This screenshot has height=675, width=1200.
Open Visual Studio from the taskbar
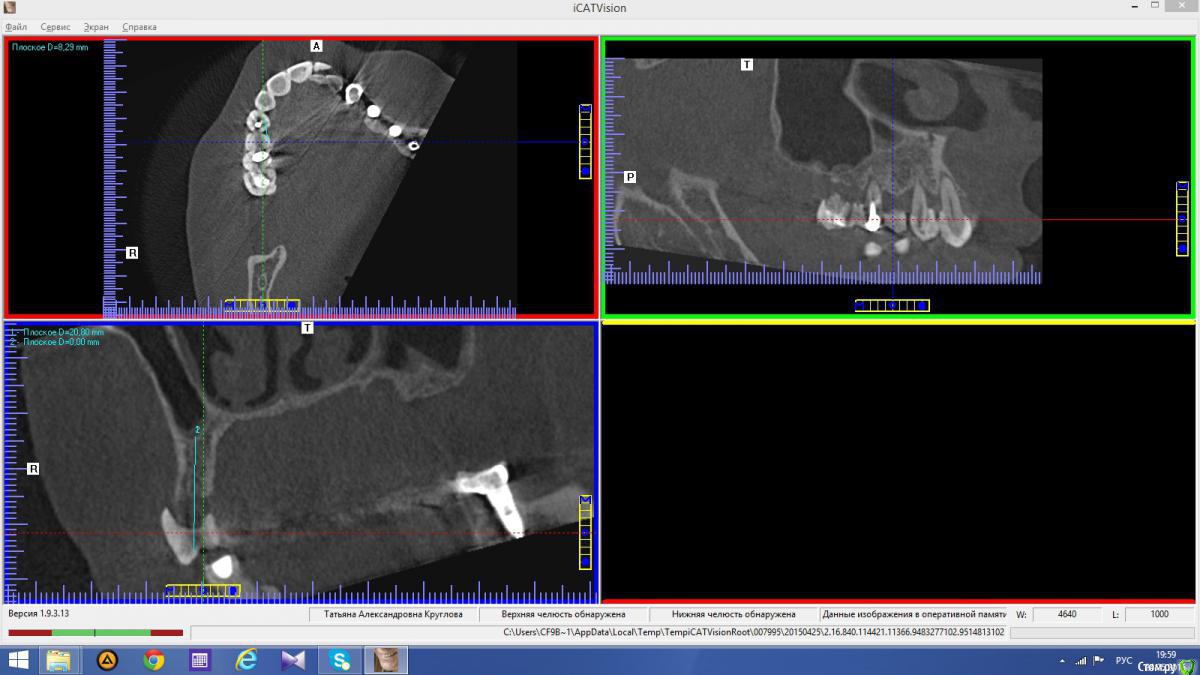293,660
